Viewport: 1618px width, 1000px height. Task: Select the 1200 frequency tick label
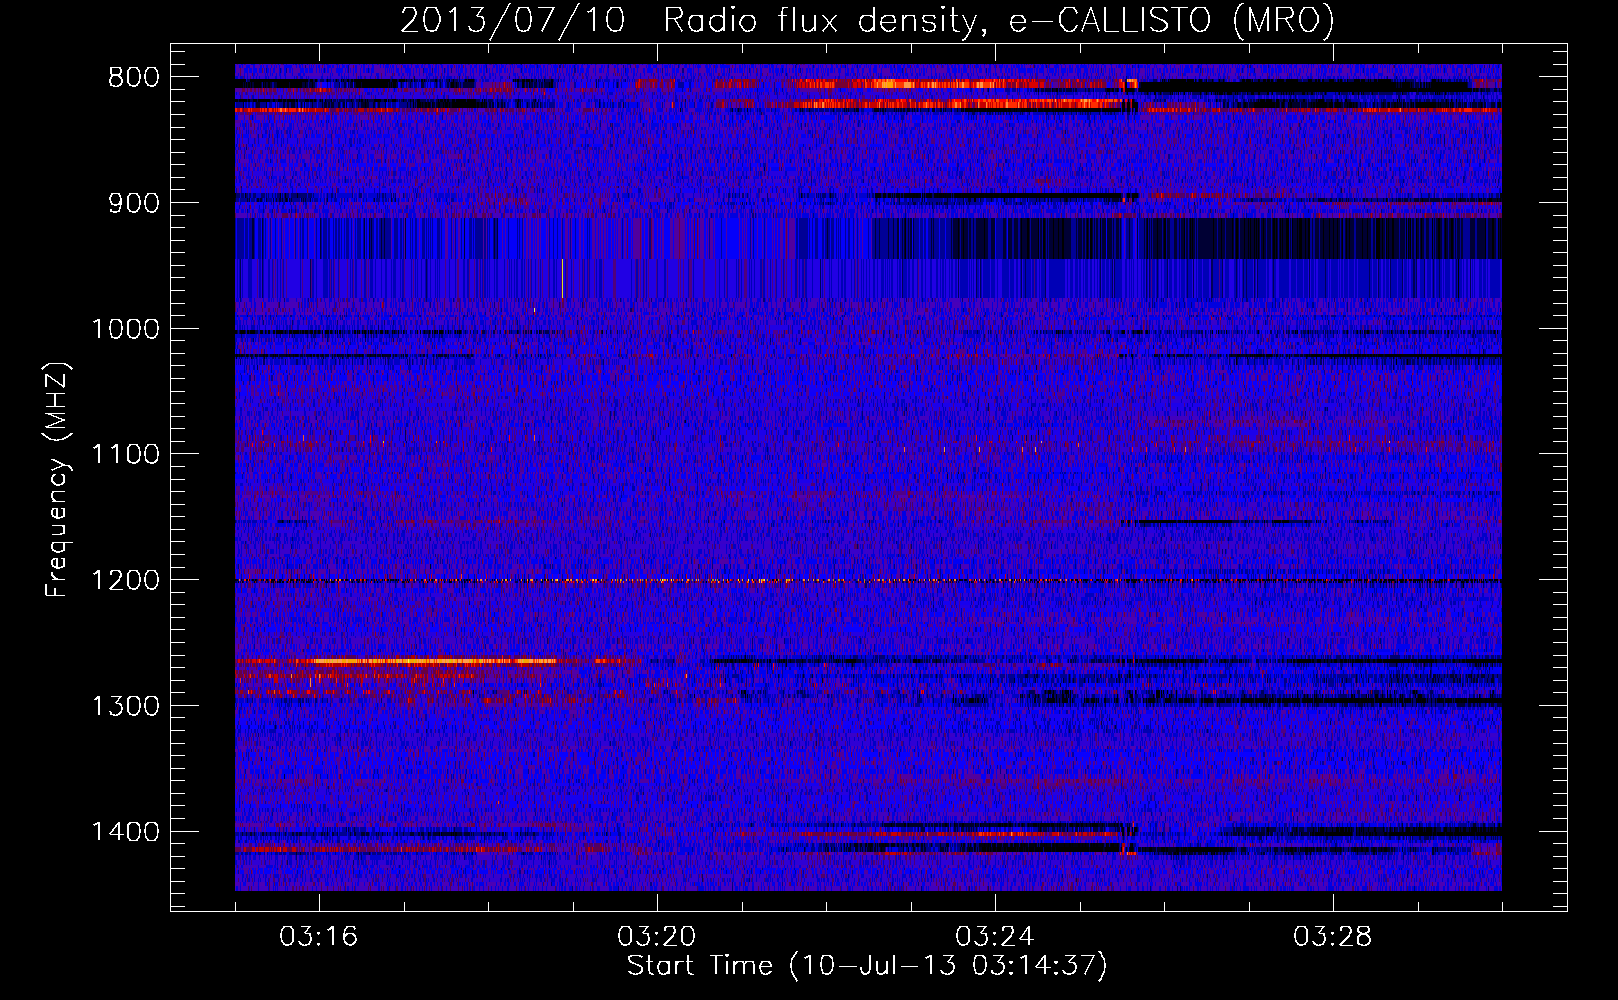[x=125, y=581]
